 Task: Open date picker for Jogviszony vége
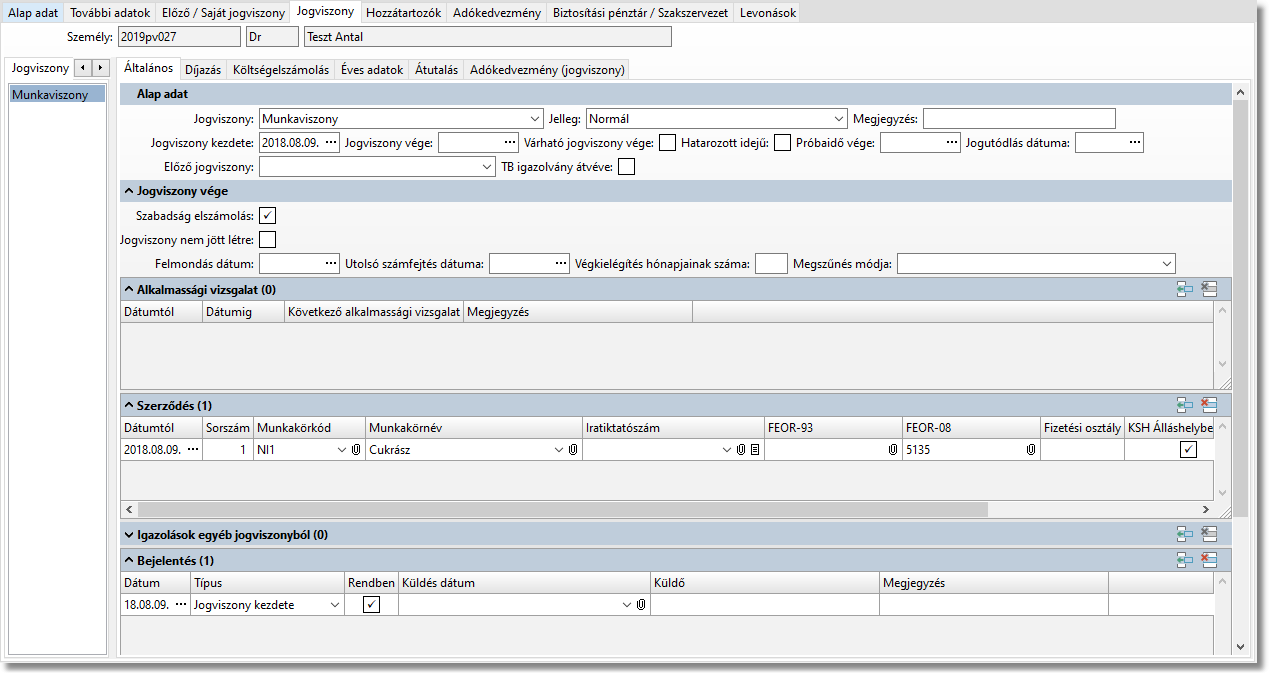[510, 142]
